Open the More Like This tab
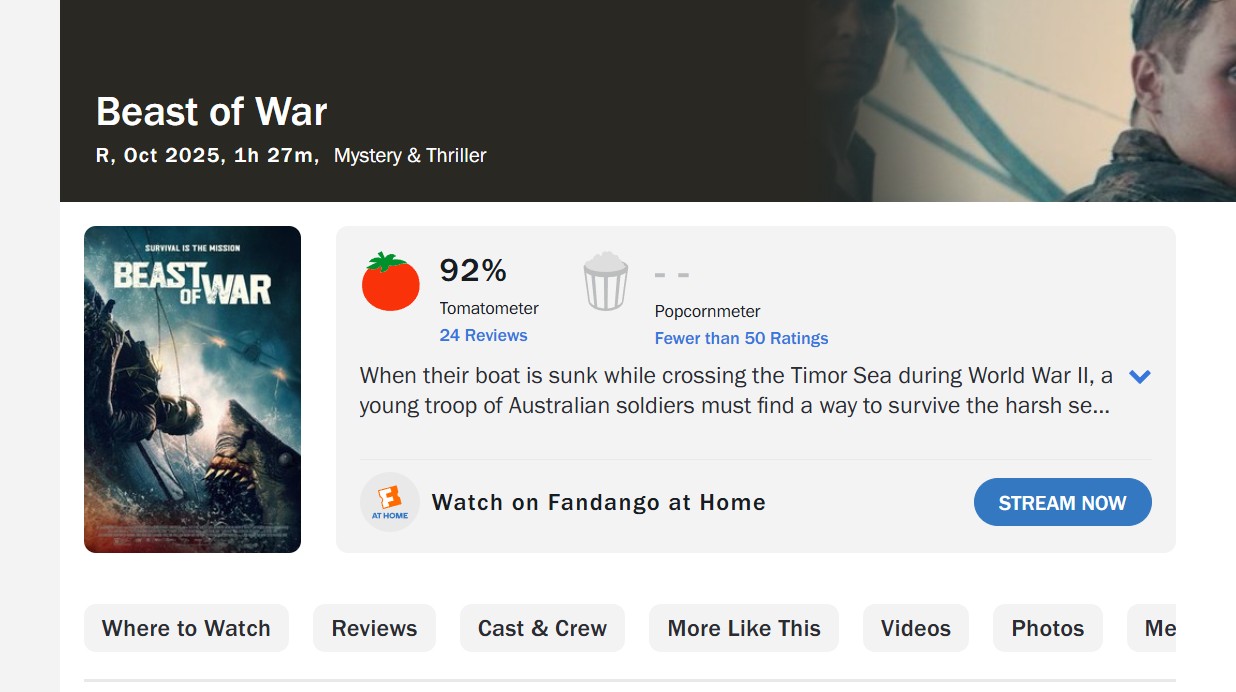The height and width of the screenshot is (692, 1236). pyautogui.click(x=744, y=628)
